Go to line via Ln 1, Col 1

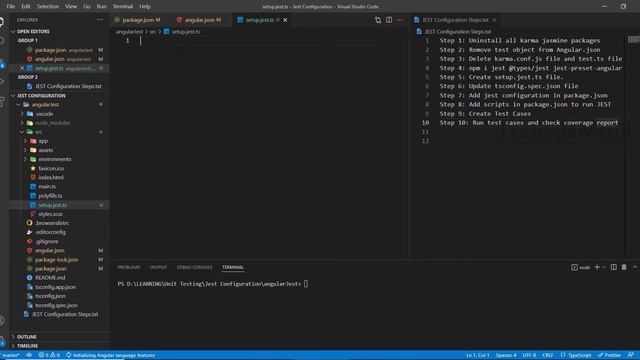[478, 355]
